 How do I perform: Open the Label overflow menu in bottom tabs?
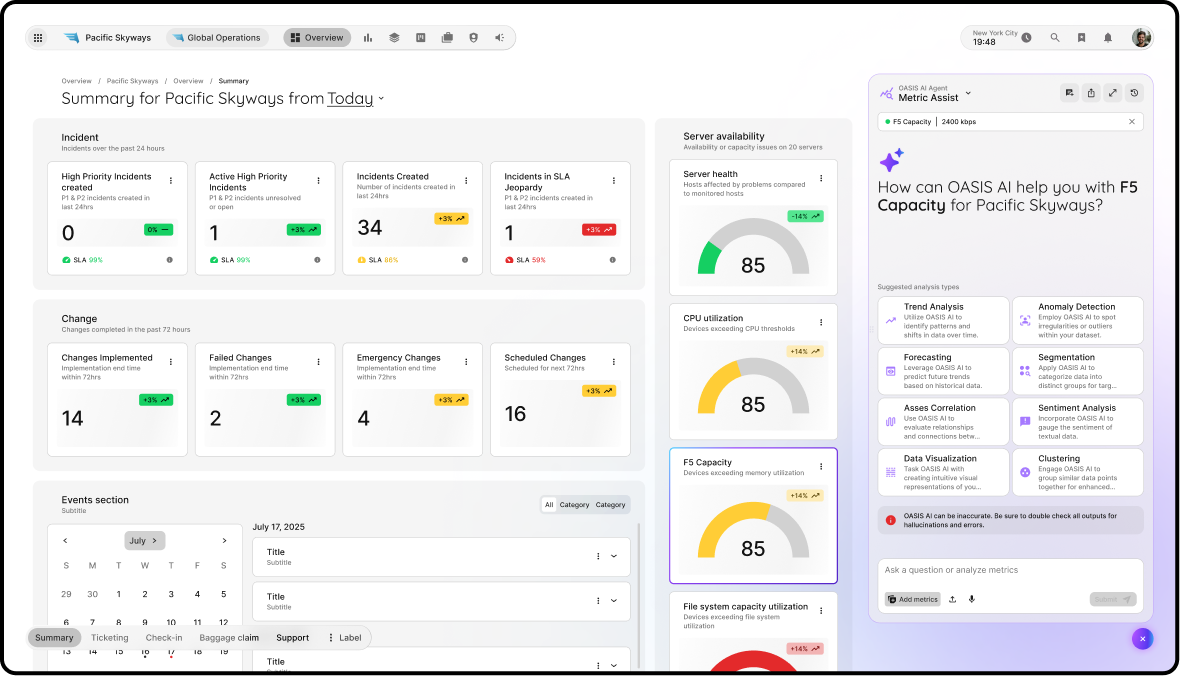click(345, 638)
